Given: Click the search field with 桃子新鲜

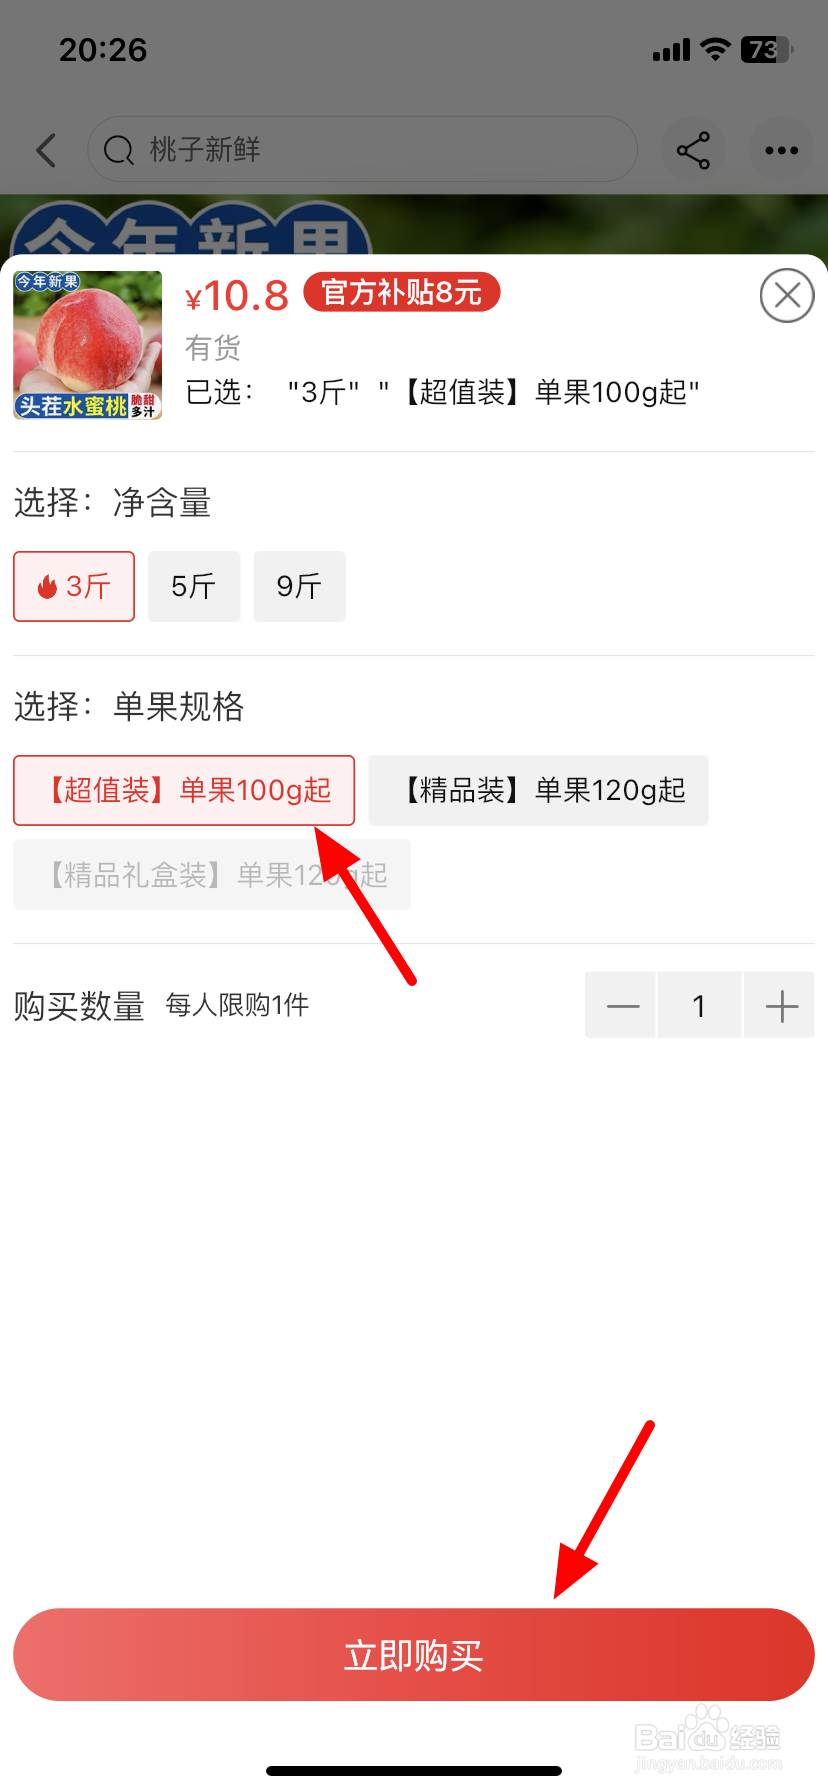Looking at the screenshot, I should (363, 150).
